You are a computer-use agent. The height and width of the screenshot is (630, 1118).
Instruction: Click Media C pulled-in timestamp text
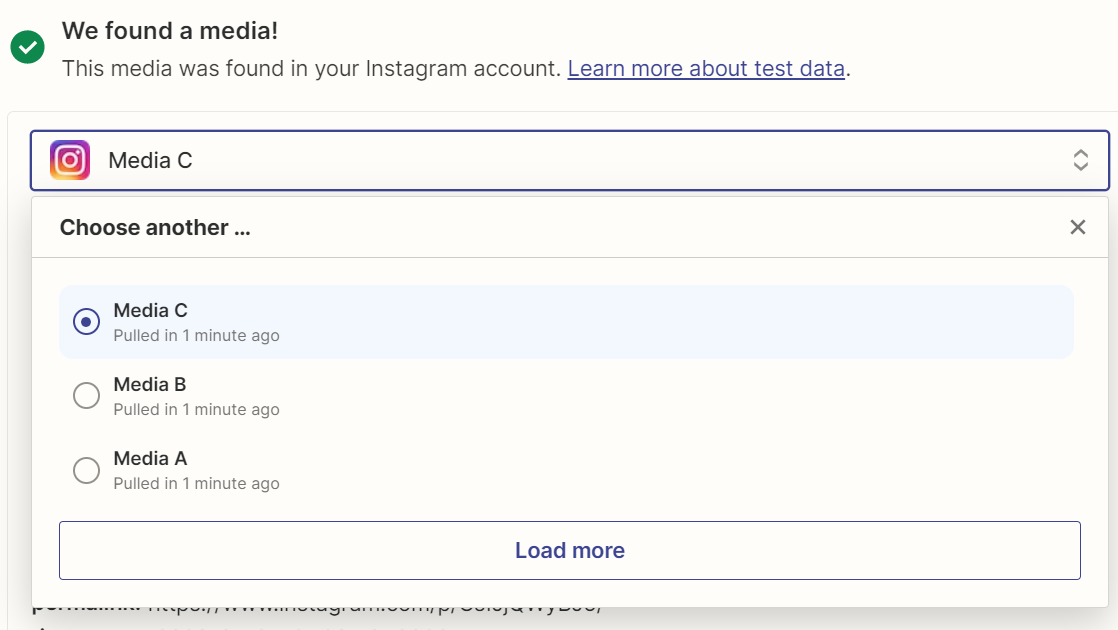pos(196,335)
